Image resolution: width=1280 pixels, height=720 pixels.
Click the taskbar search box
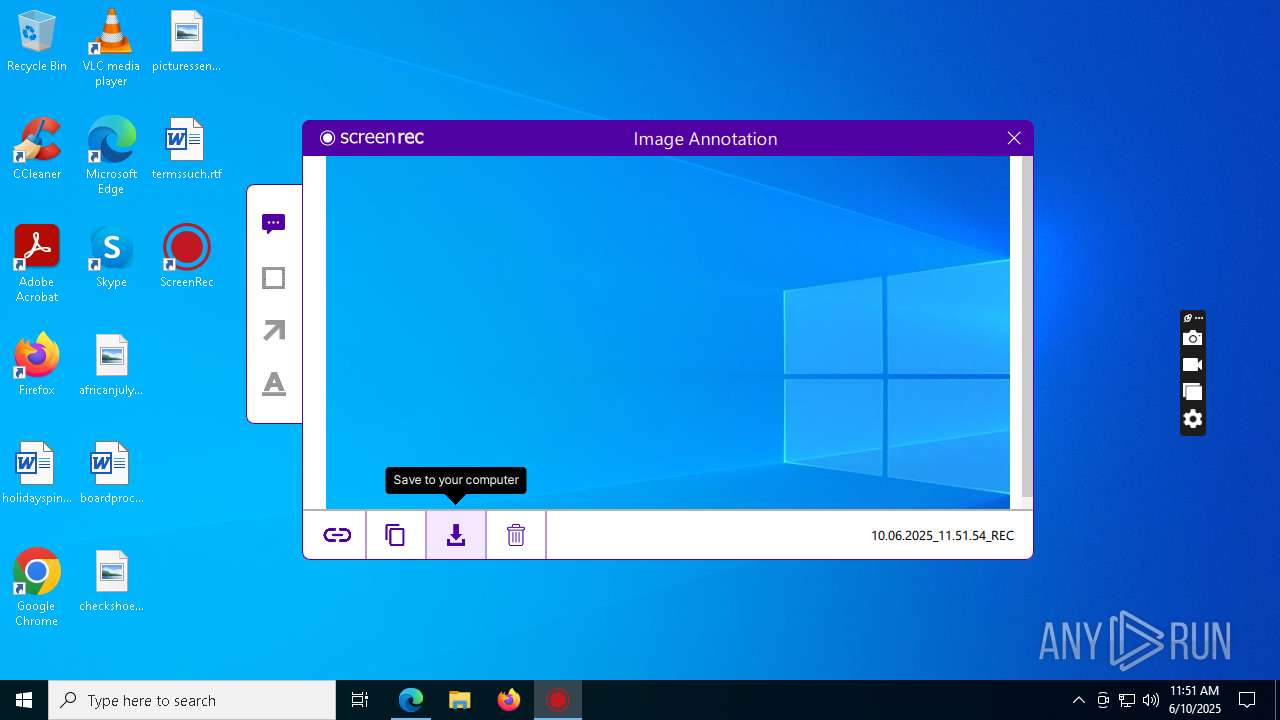pos(192,700)
